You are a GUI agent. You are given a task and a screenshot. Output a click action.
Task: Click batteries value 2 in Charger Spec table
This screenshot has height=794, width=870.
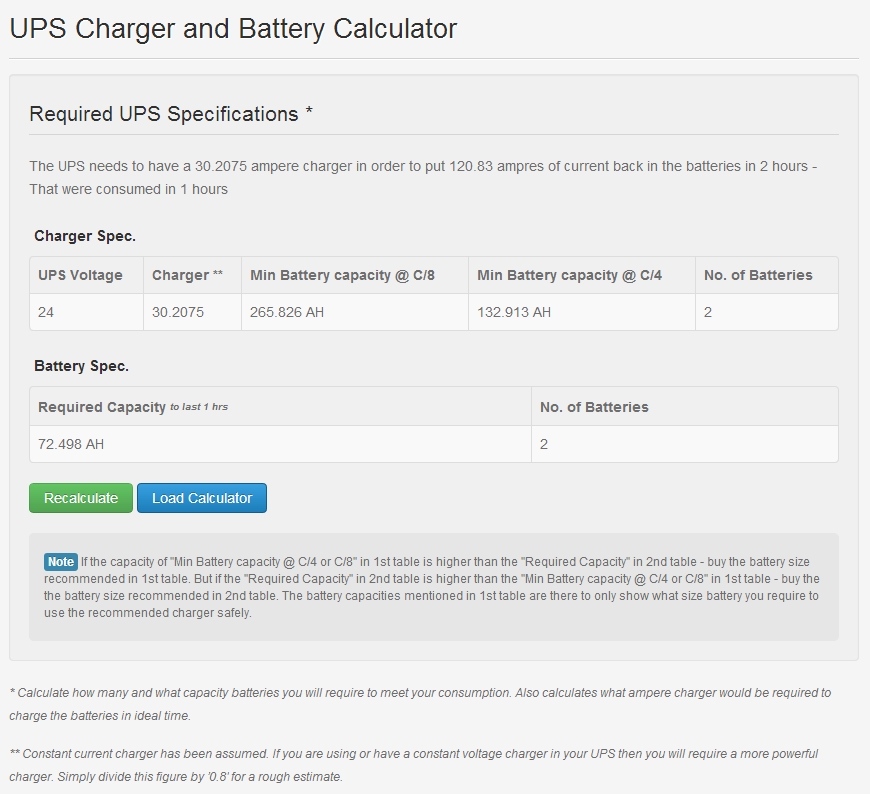pyautogui.click(x=767, y=312)
